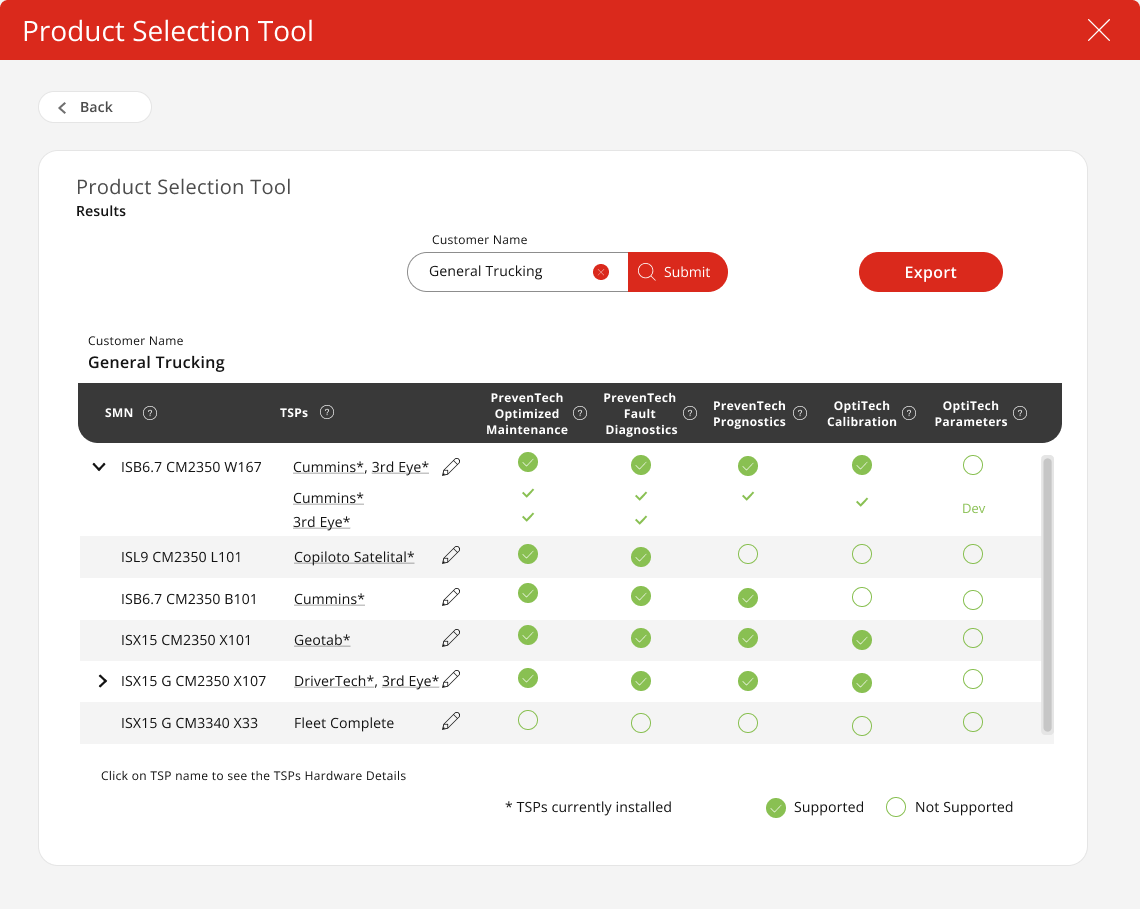Edit TSPs for ISL9 CM2350 L101

pyautogui.click(x=451, y=556)
